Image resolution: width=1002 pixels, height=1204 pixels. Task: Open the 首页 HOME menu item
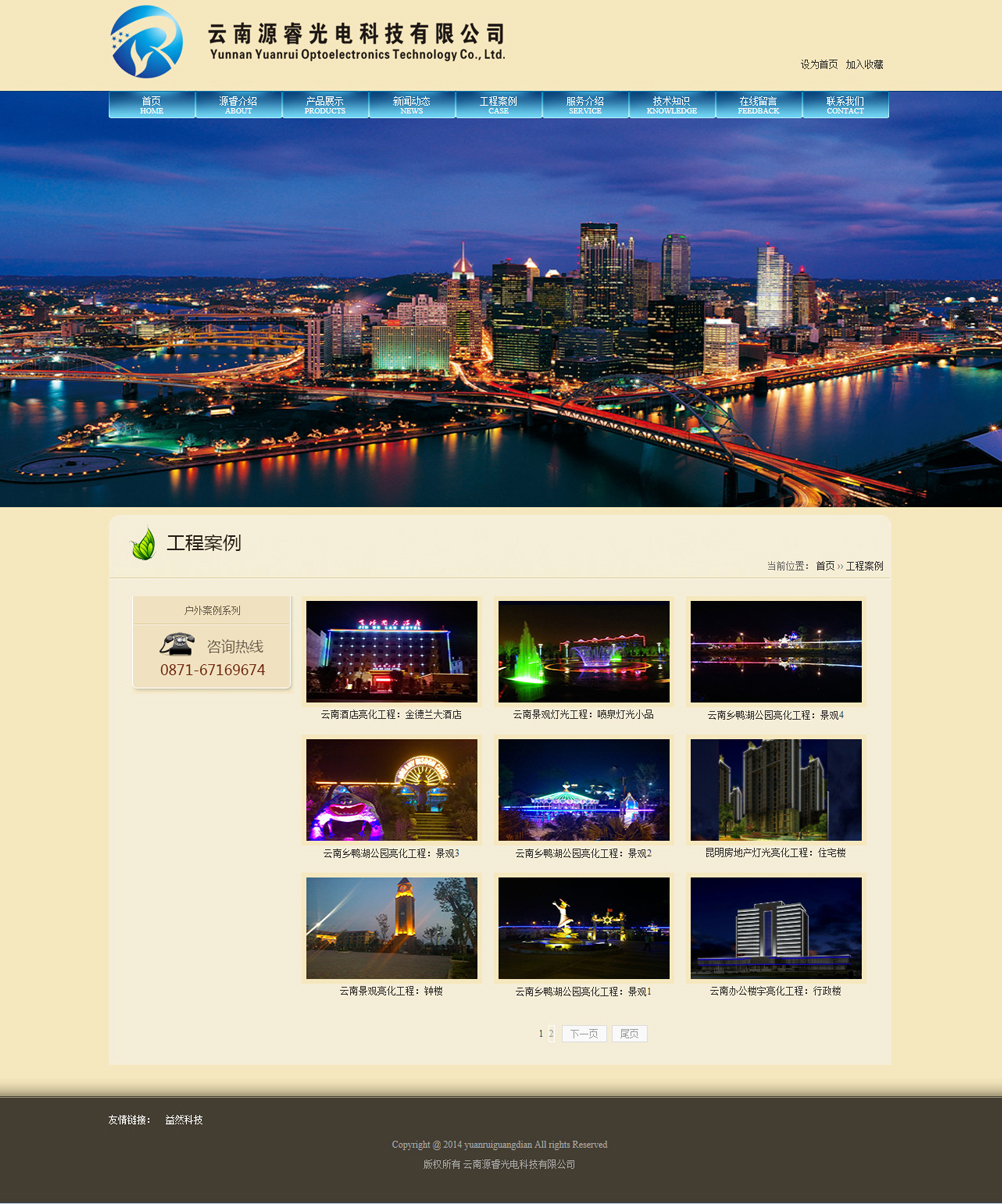152,105
